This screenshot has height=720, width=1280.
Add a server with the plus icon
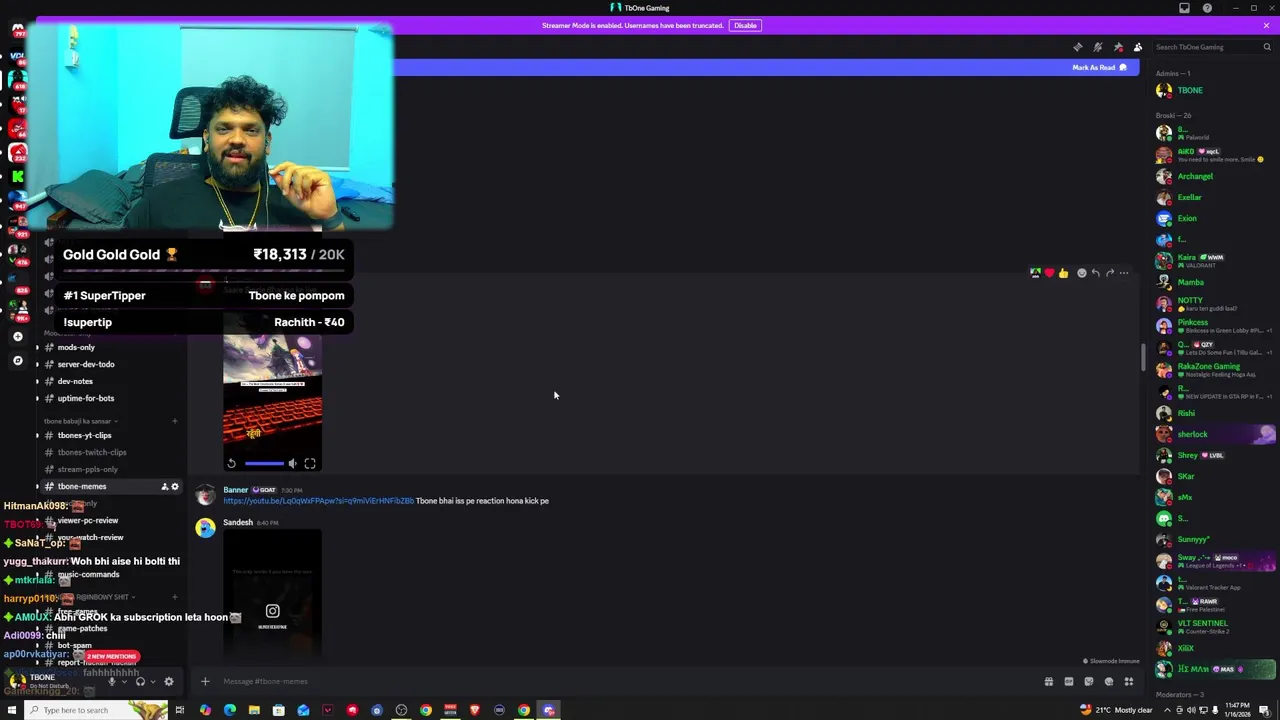pyautogui.click(x=17, y=337)
